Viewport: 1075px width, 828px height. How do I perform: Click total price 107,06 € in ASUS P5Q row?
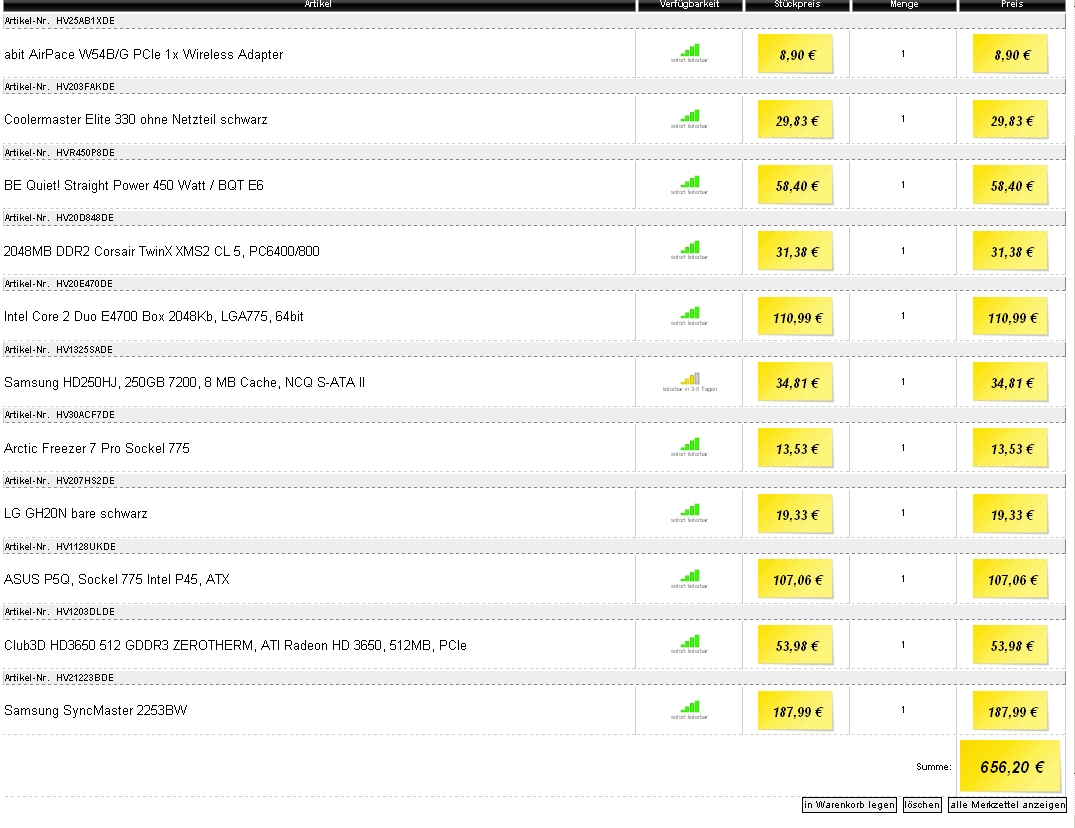1011,579
